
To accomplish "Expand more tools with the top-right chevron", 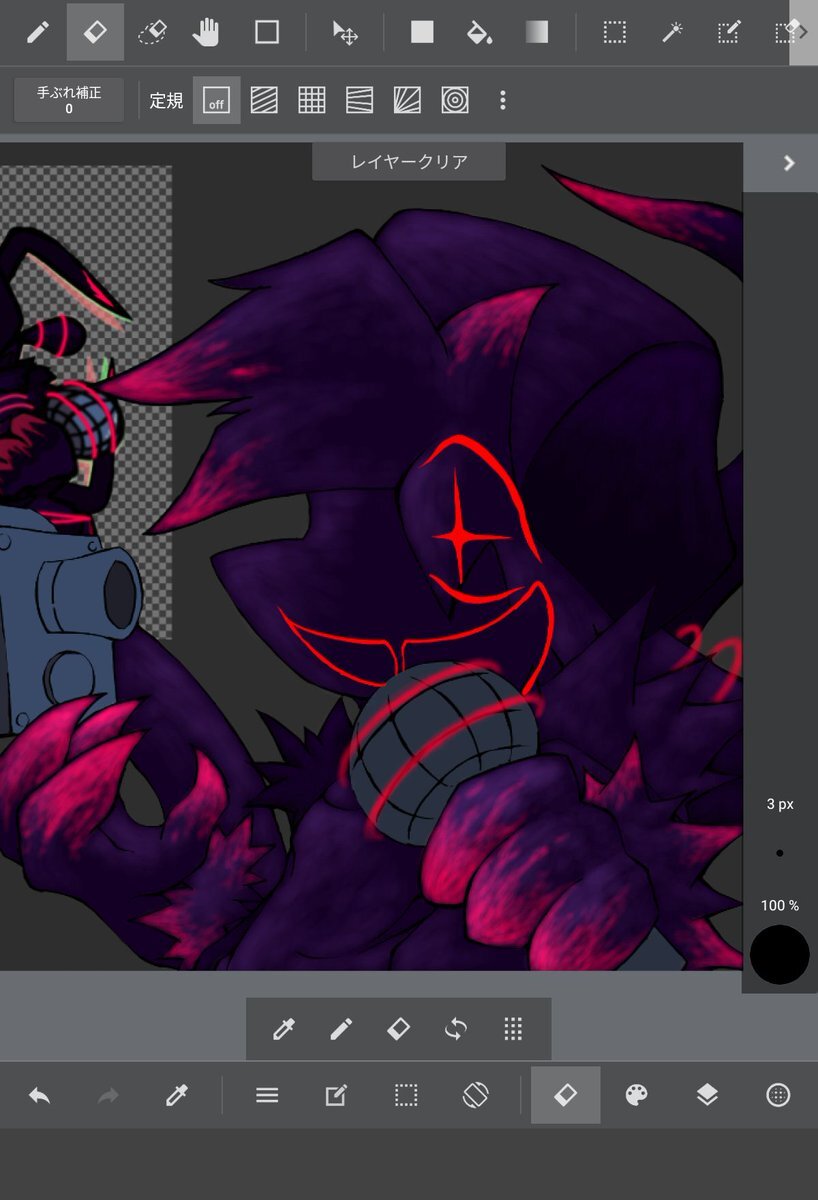I will (x=803, y=32).
